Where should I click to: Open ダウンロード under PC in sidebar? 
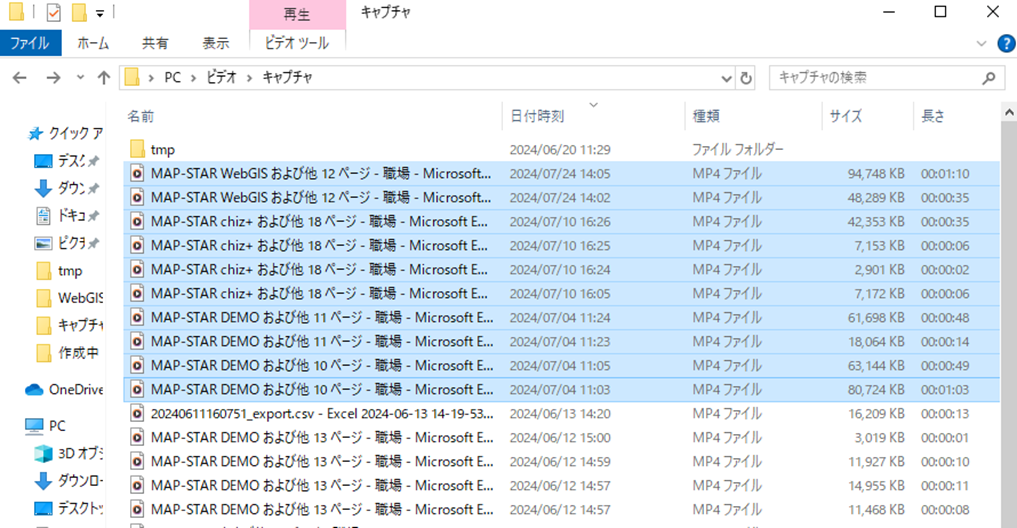[x=68, y=481]
